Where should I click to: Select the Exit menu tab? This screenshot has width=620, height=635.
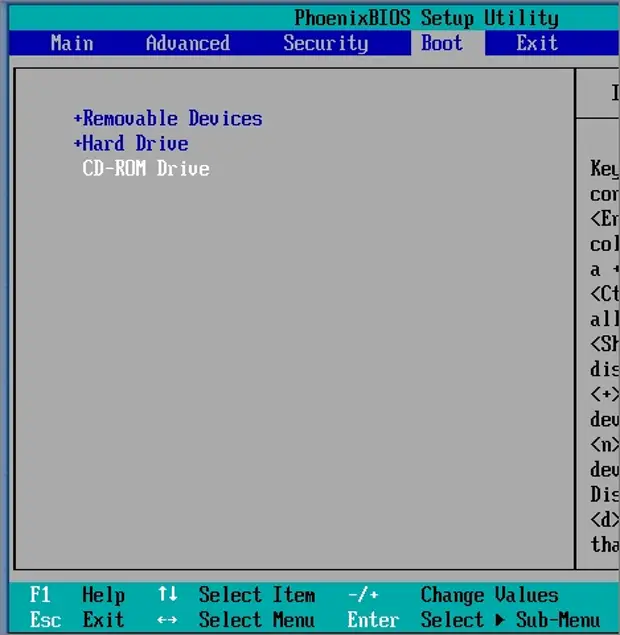[x=536, y=43]
